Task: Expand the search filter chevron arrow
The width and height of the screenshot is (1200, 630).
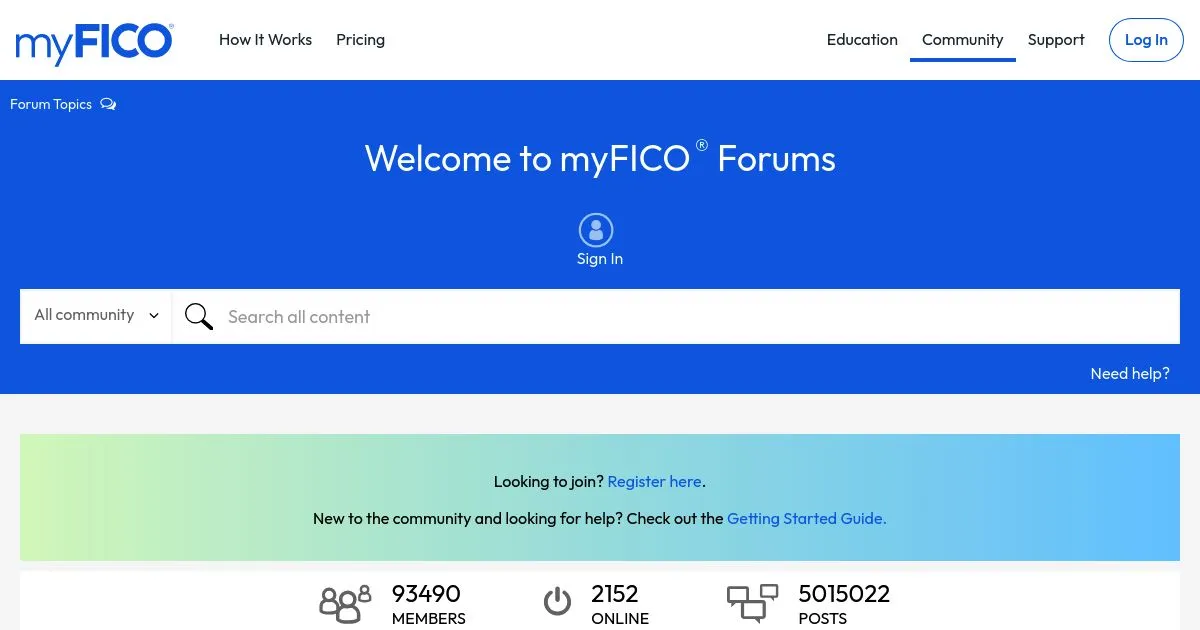Action: [x=153, y=315]
